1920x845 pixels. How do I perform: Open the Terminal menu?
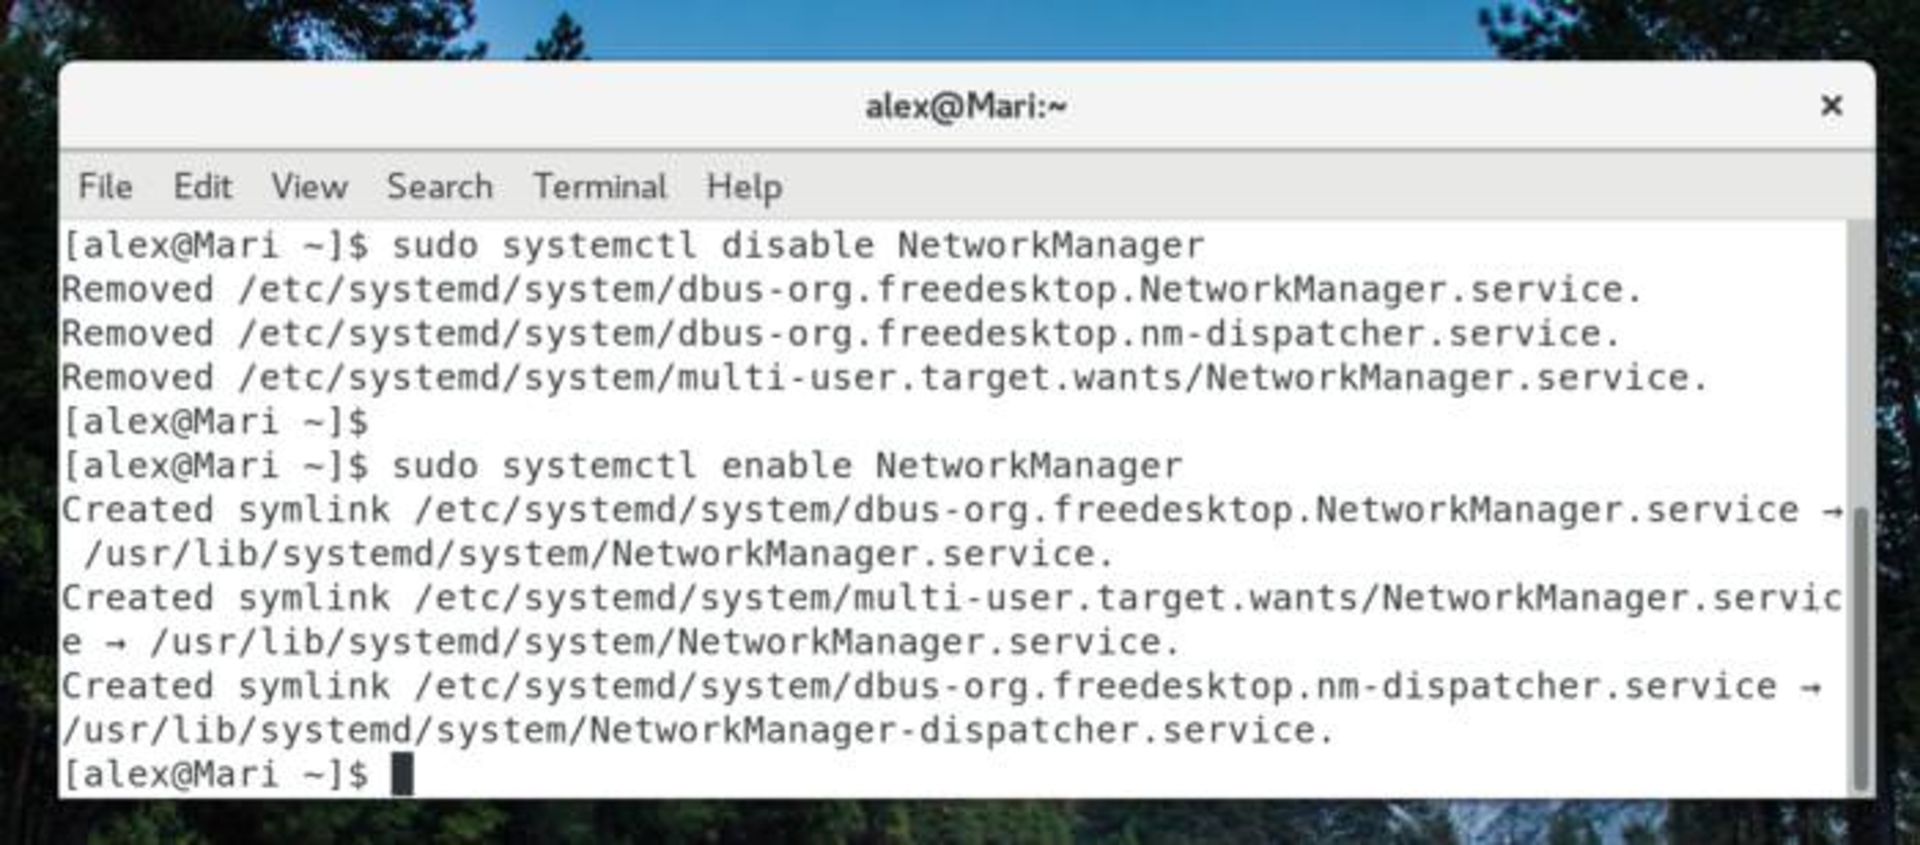tap(601, 186)
